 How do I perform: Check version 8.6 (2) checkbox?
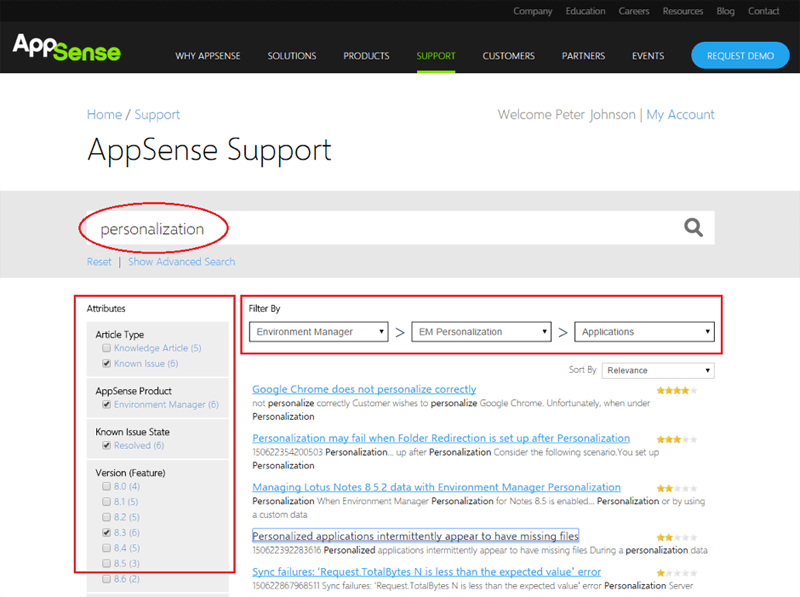107,579
